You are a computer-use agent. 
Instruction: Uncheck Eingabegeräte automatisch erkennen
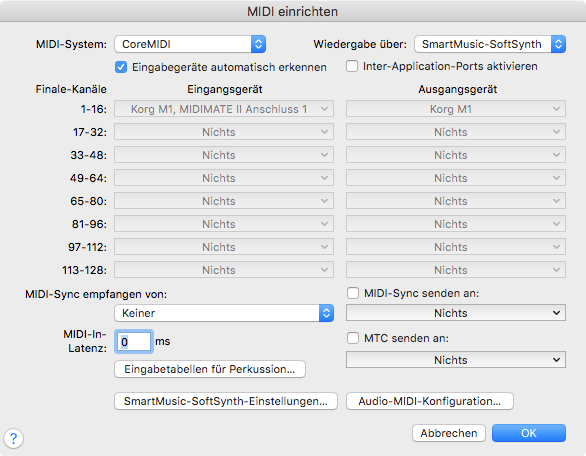121,67
